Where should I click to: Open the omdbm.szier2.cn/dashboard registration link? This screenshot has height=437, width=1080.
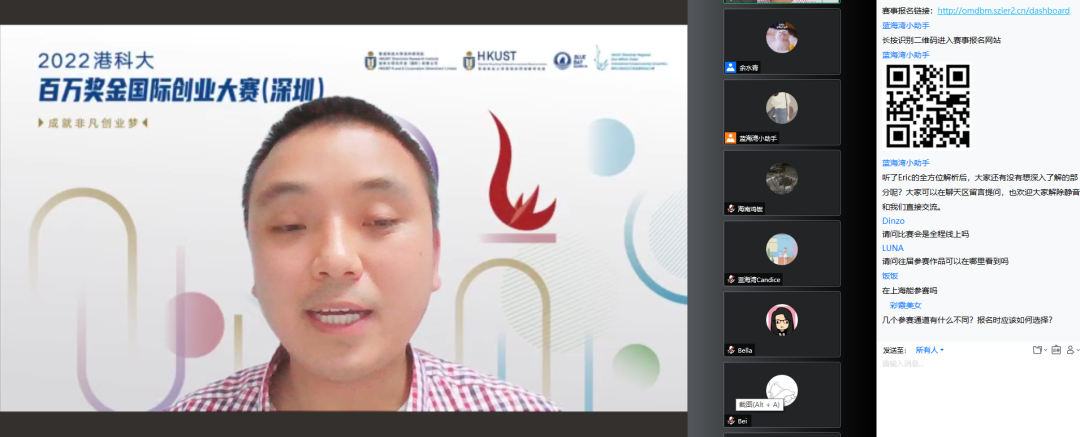(1003, 11)
